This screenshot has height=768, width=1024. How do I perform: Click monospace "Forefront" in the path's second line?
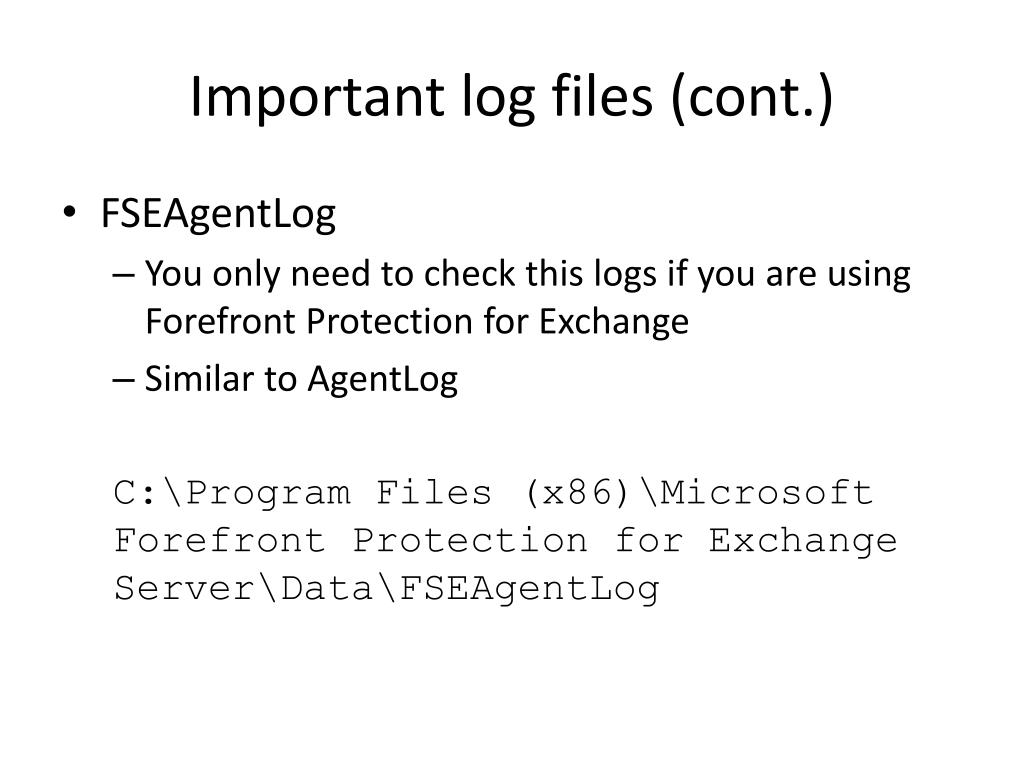(219, 540)
